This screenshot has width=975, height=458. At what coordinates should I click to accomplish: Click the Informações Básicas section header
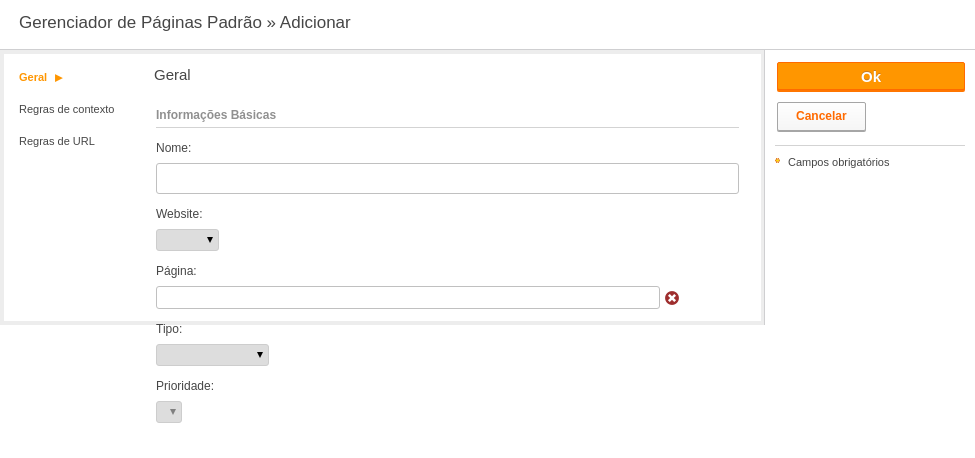(216, 115)
